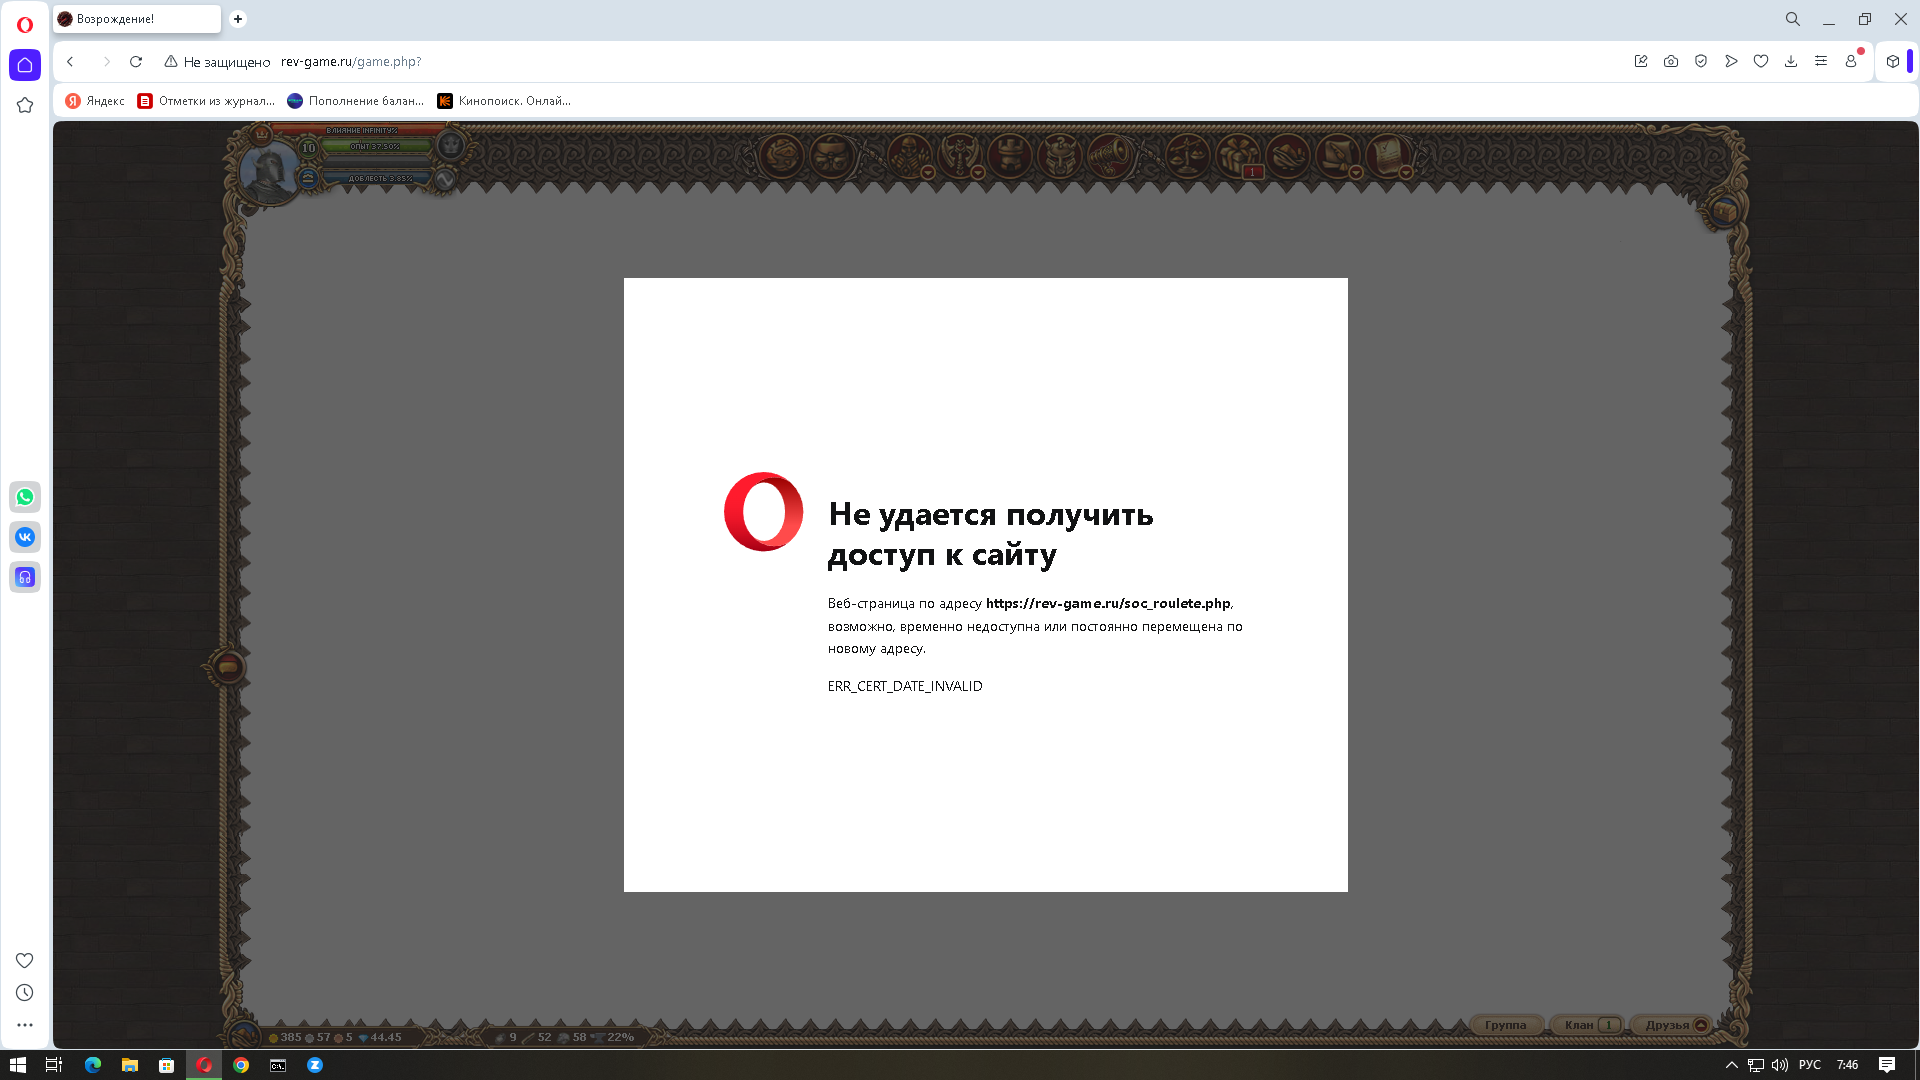Click the Opera profile account icon
1920x1080 pixels.
tap(1851, 61)
